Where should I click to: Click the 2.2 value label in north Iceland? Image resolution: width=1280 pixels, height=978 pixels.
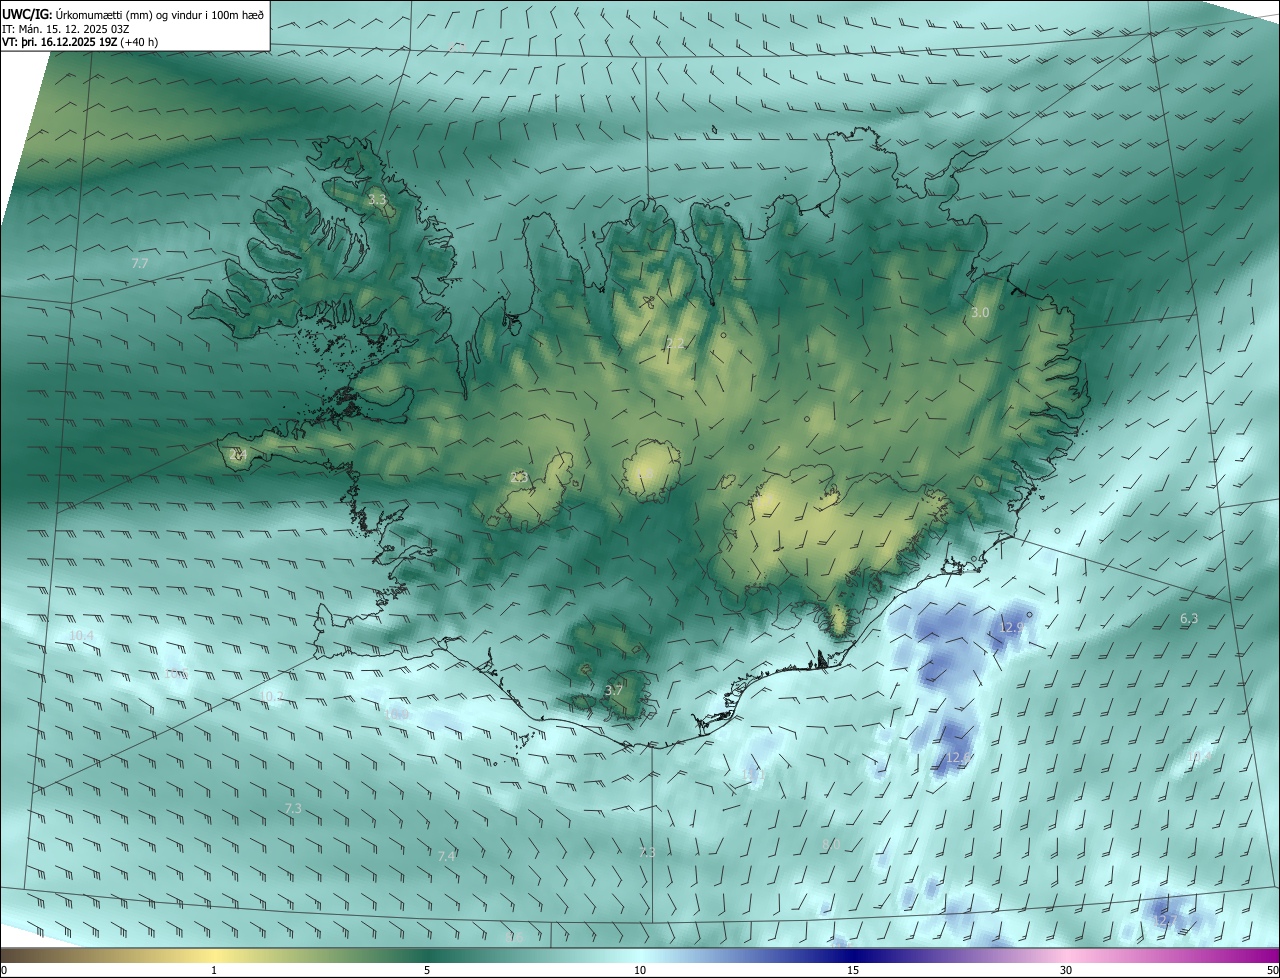coord(676,344)
